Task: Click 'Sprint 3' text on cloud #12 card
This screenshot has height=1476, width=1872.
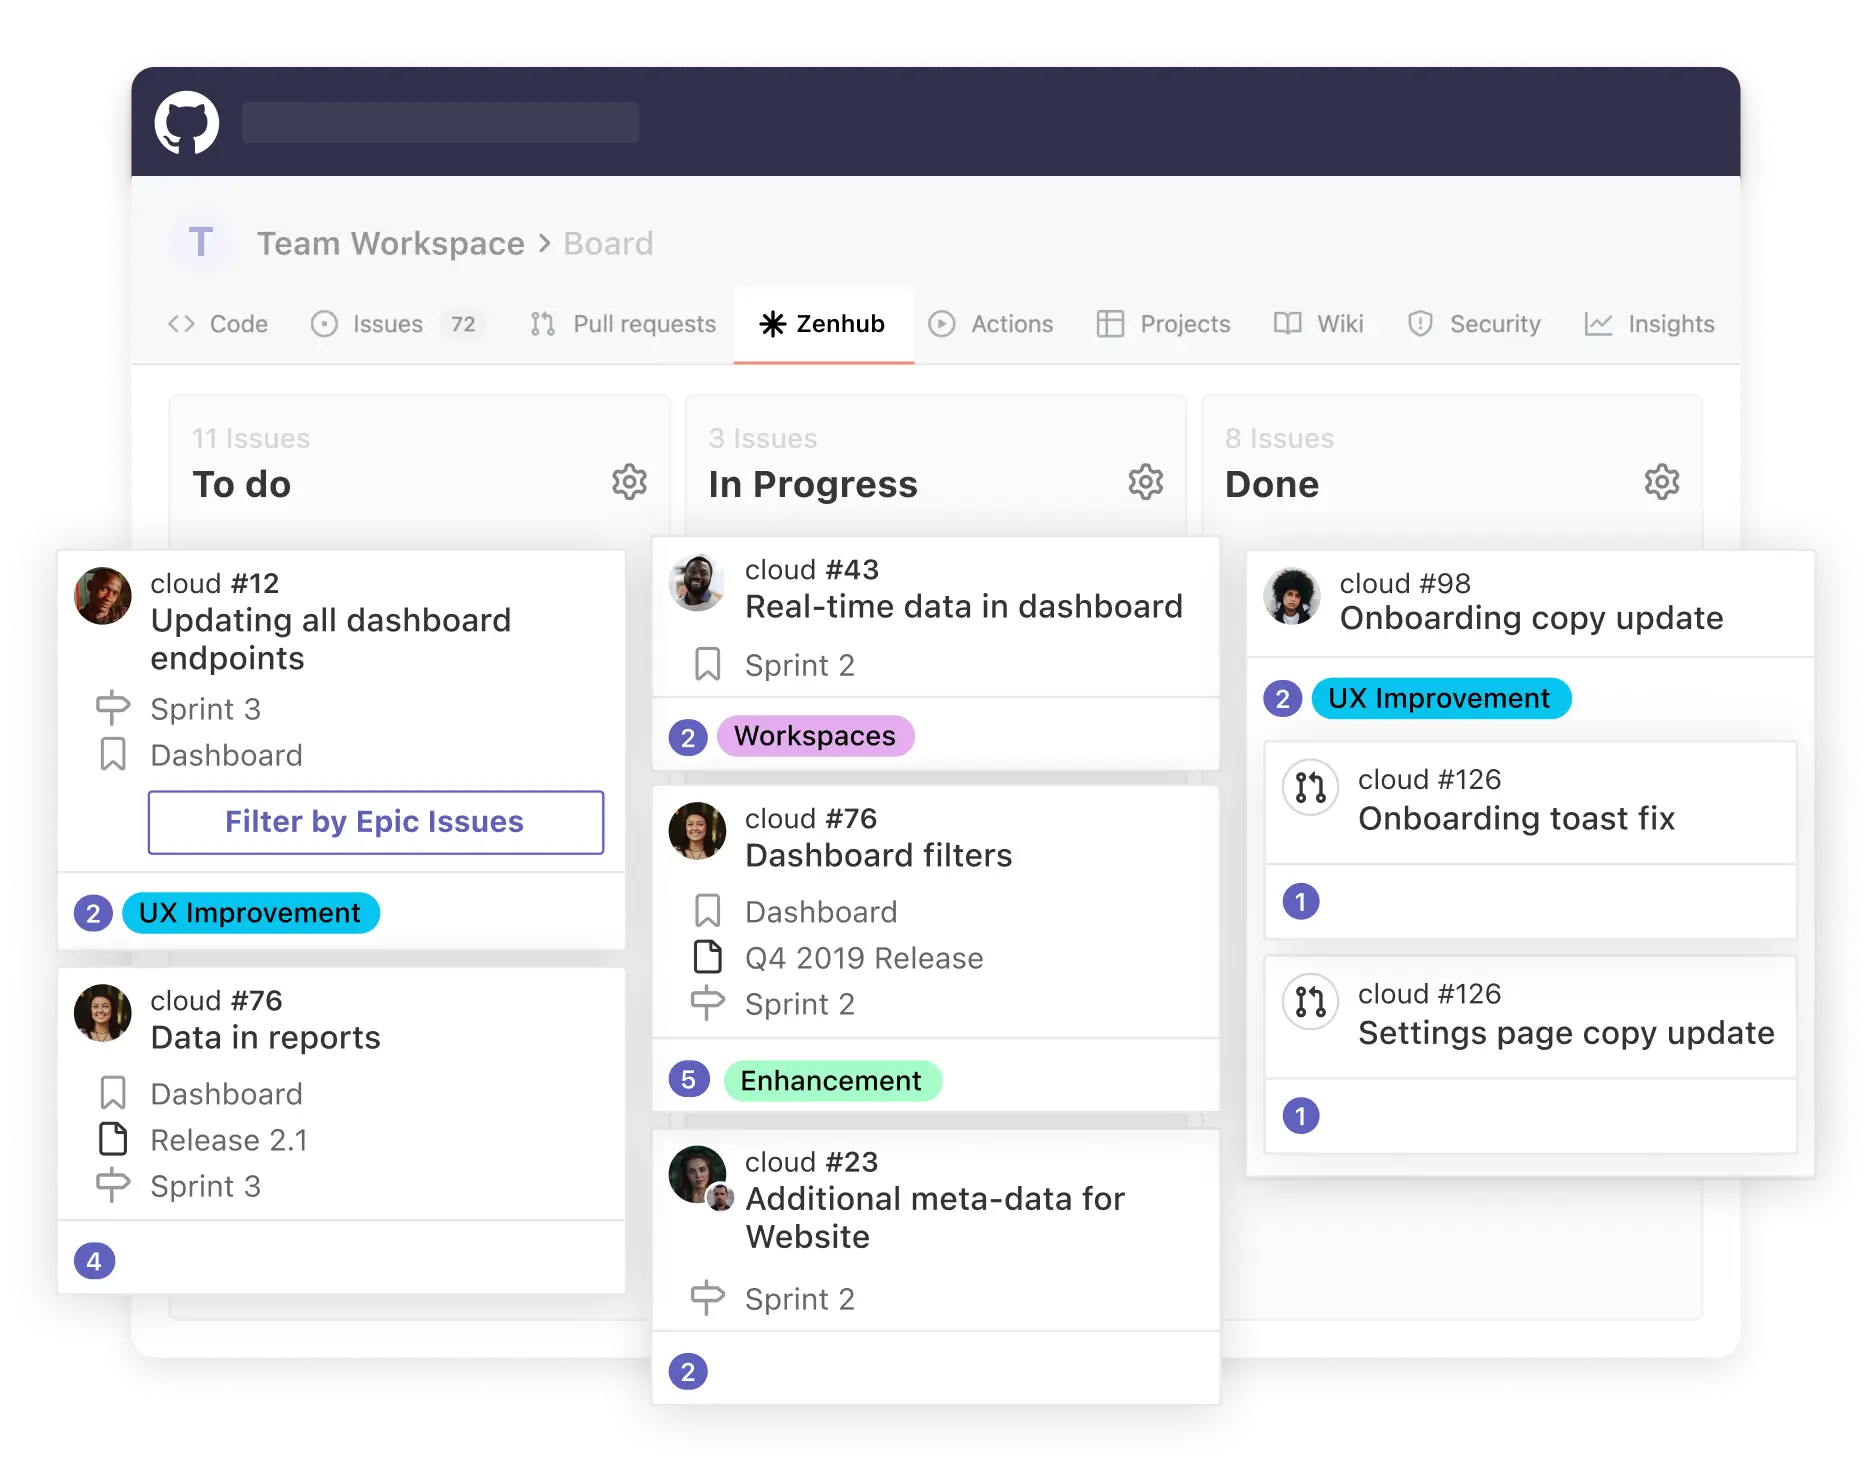Action: [206, 709]
